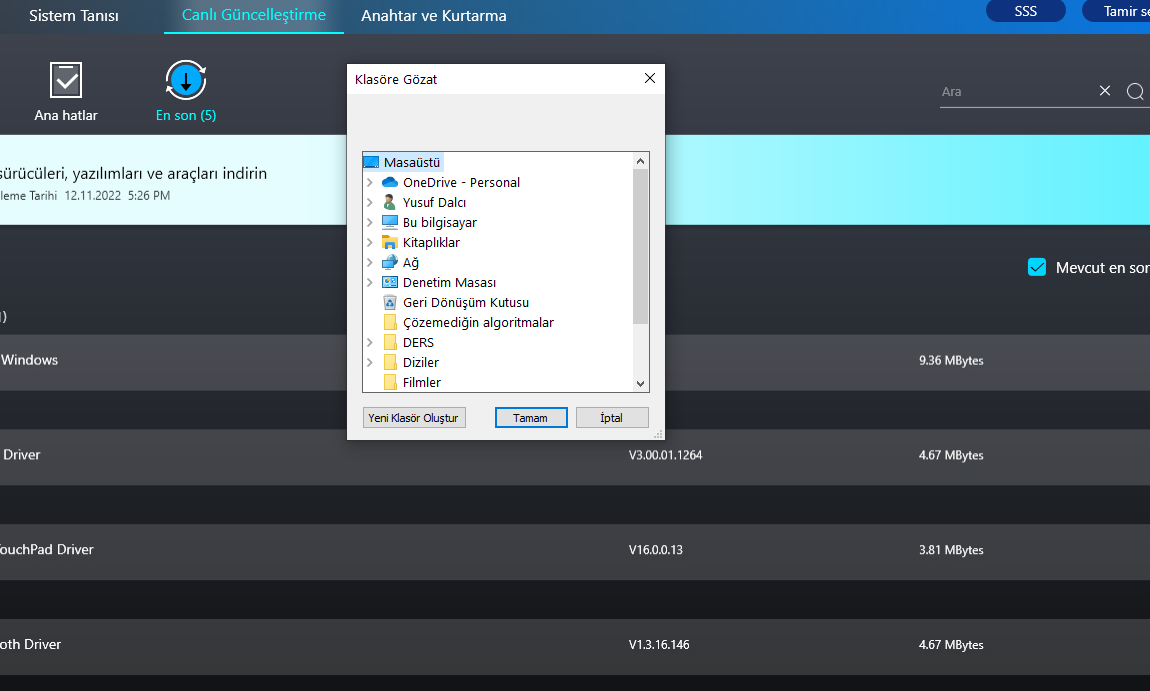Screen dimensions: 1150x691
Task: Cancel with the İptal button
Action: (x=612, y=417)
